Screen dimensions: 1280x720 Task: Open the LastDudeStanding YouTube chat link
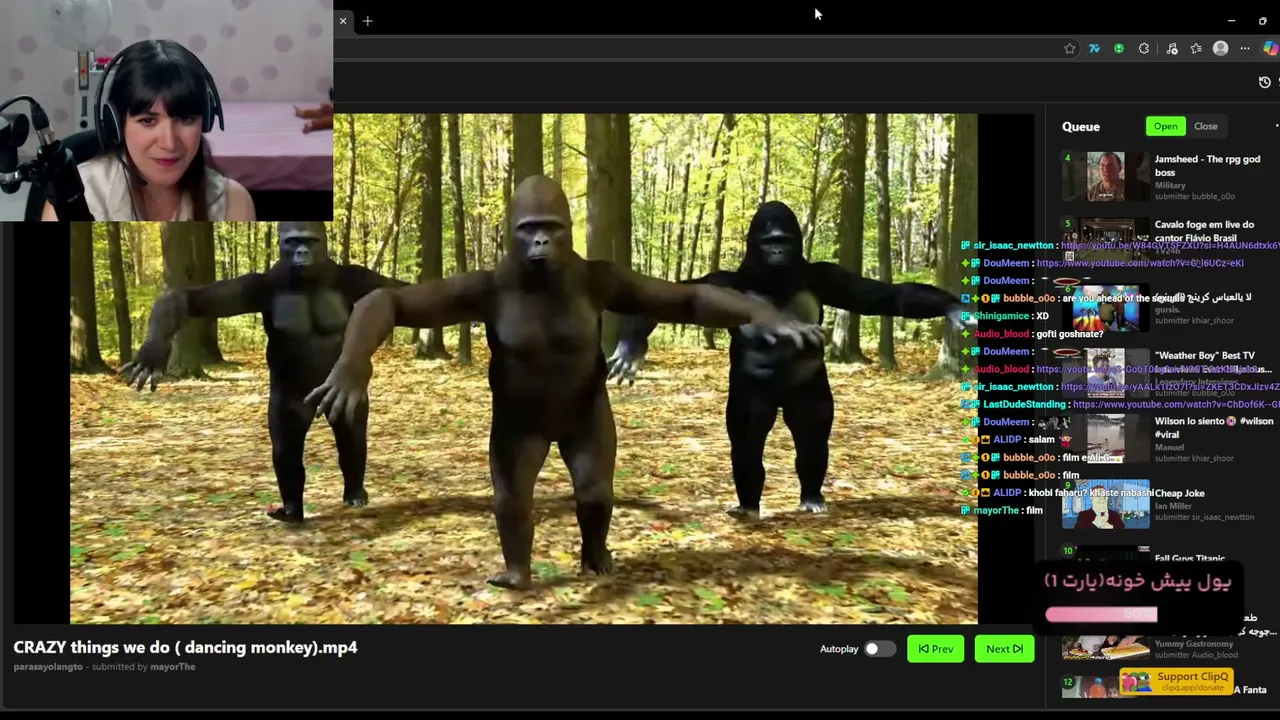(x=1175, y=404)
